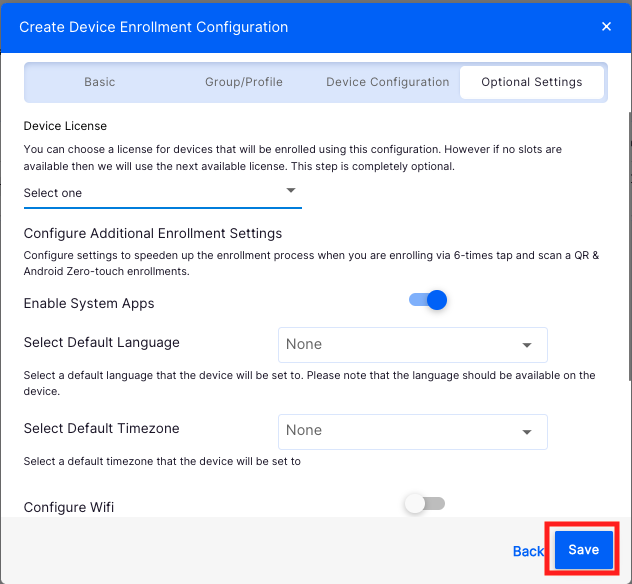
Task: Close the Create Device Enrollment Configuration dialog
Action: click(x=606, y=27)
